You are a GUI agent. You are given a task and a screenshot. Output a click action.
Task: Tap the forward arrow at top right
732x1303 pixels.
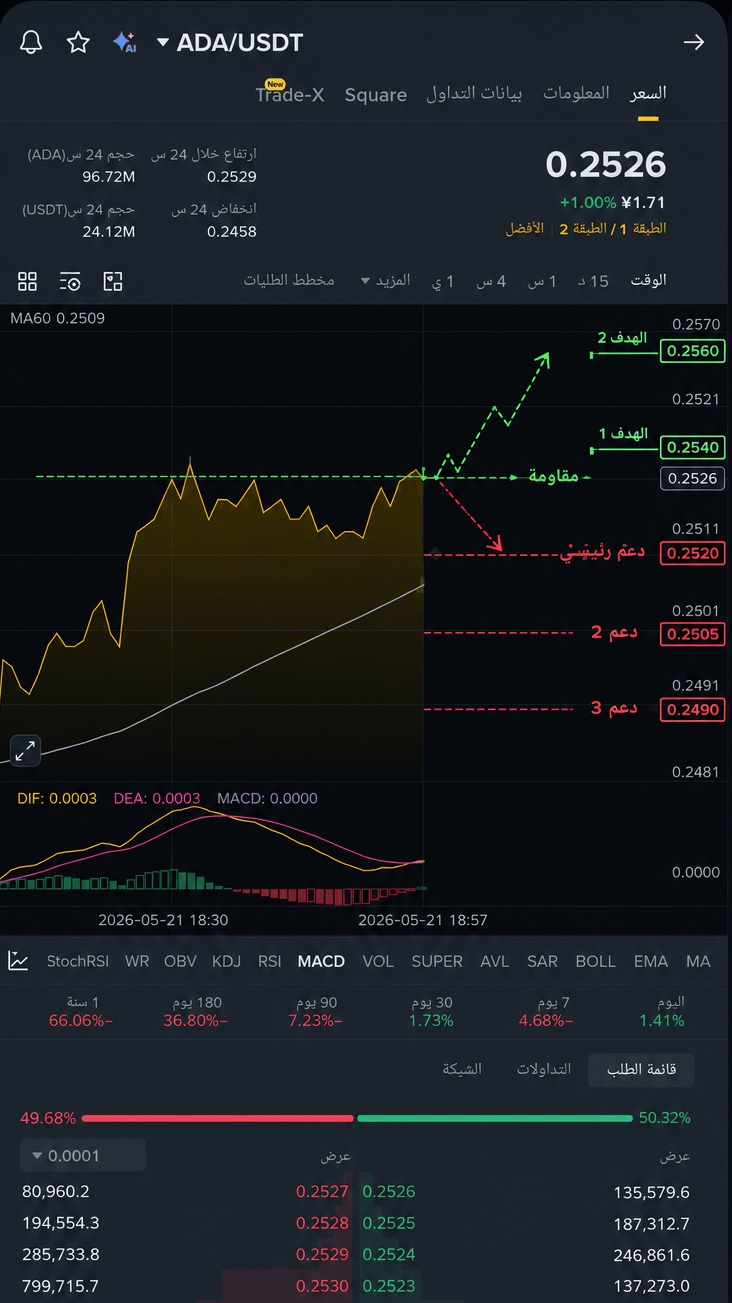693,42
